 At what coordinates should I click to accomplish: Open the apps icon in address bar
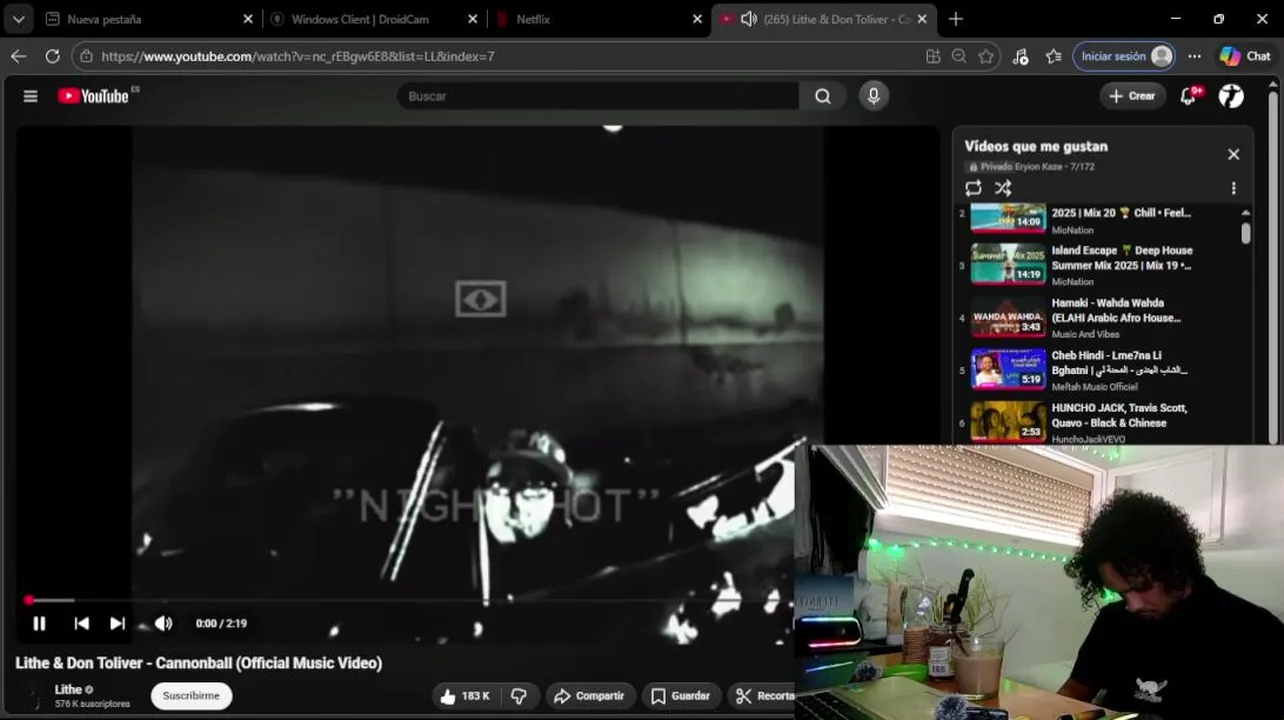point(933,56)
